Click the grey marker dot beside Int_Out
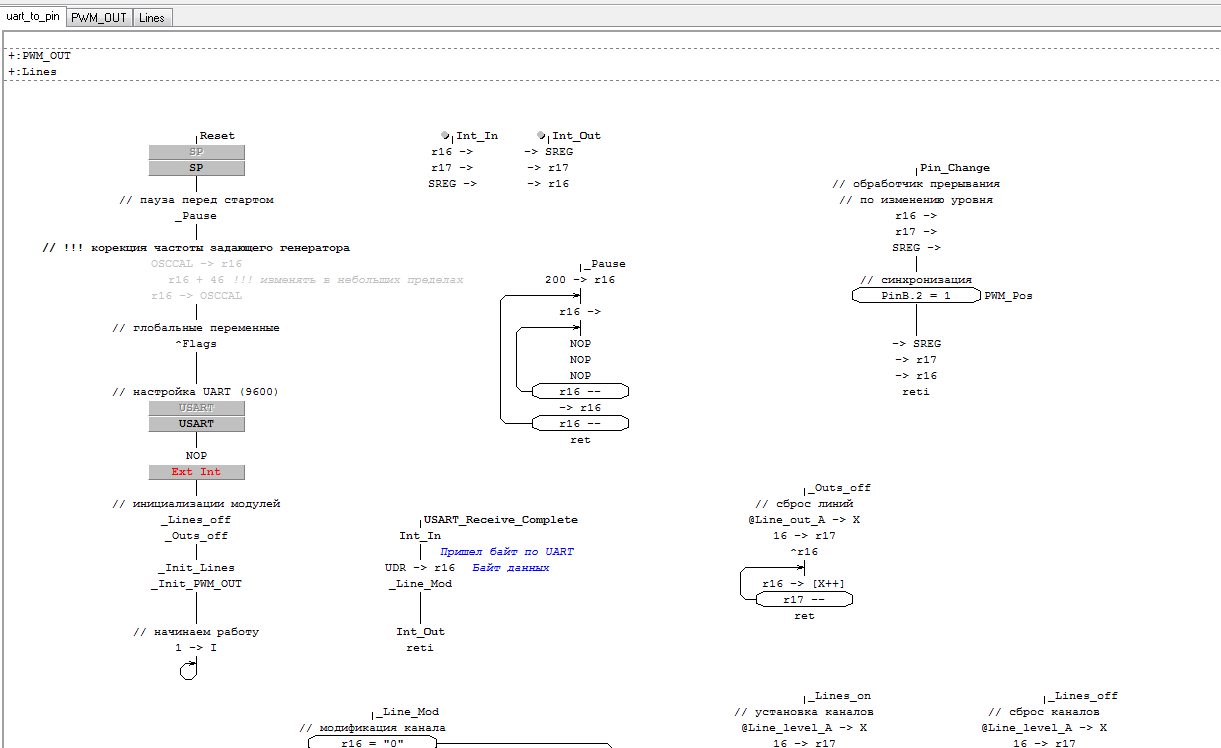Screen dimensions: 1221x748 (x=541, y=135)
